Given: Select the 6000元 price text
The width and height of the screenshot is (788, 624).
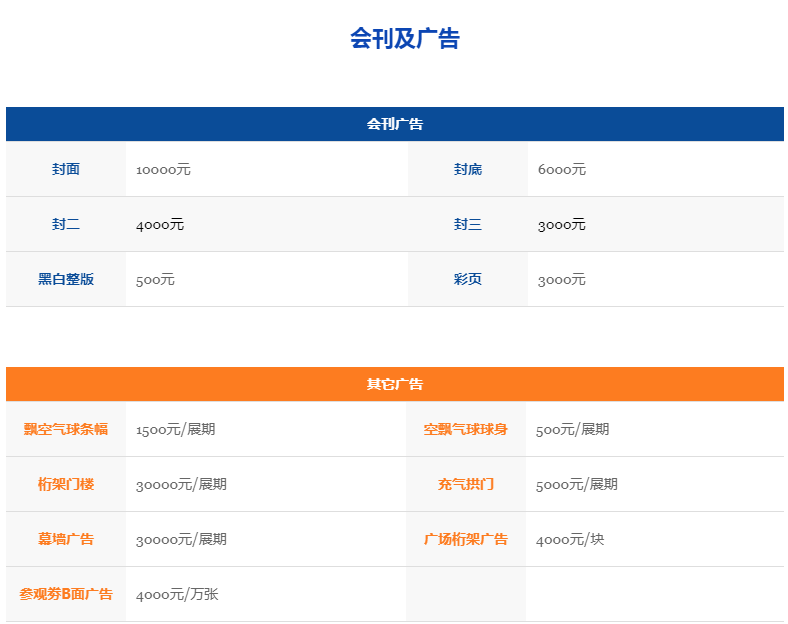Looking at the screenshot, I should (561, 170).
